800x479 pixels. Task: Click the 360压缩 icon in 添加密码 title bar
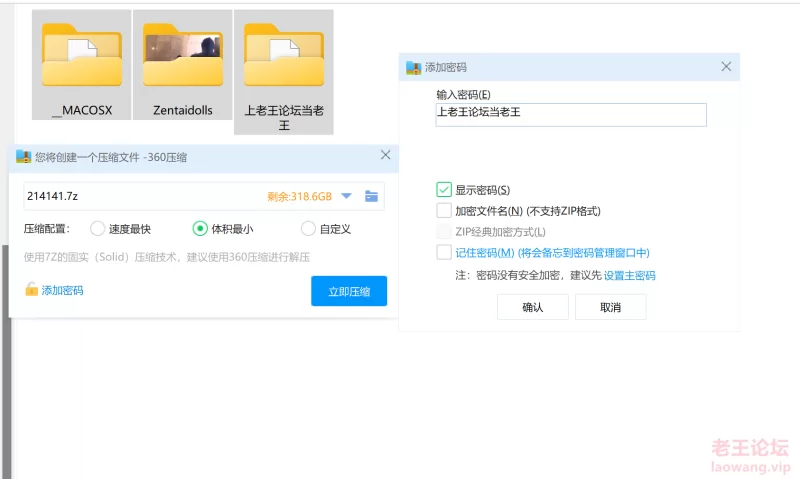pos(413,67)
